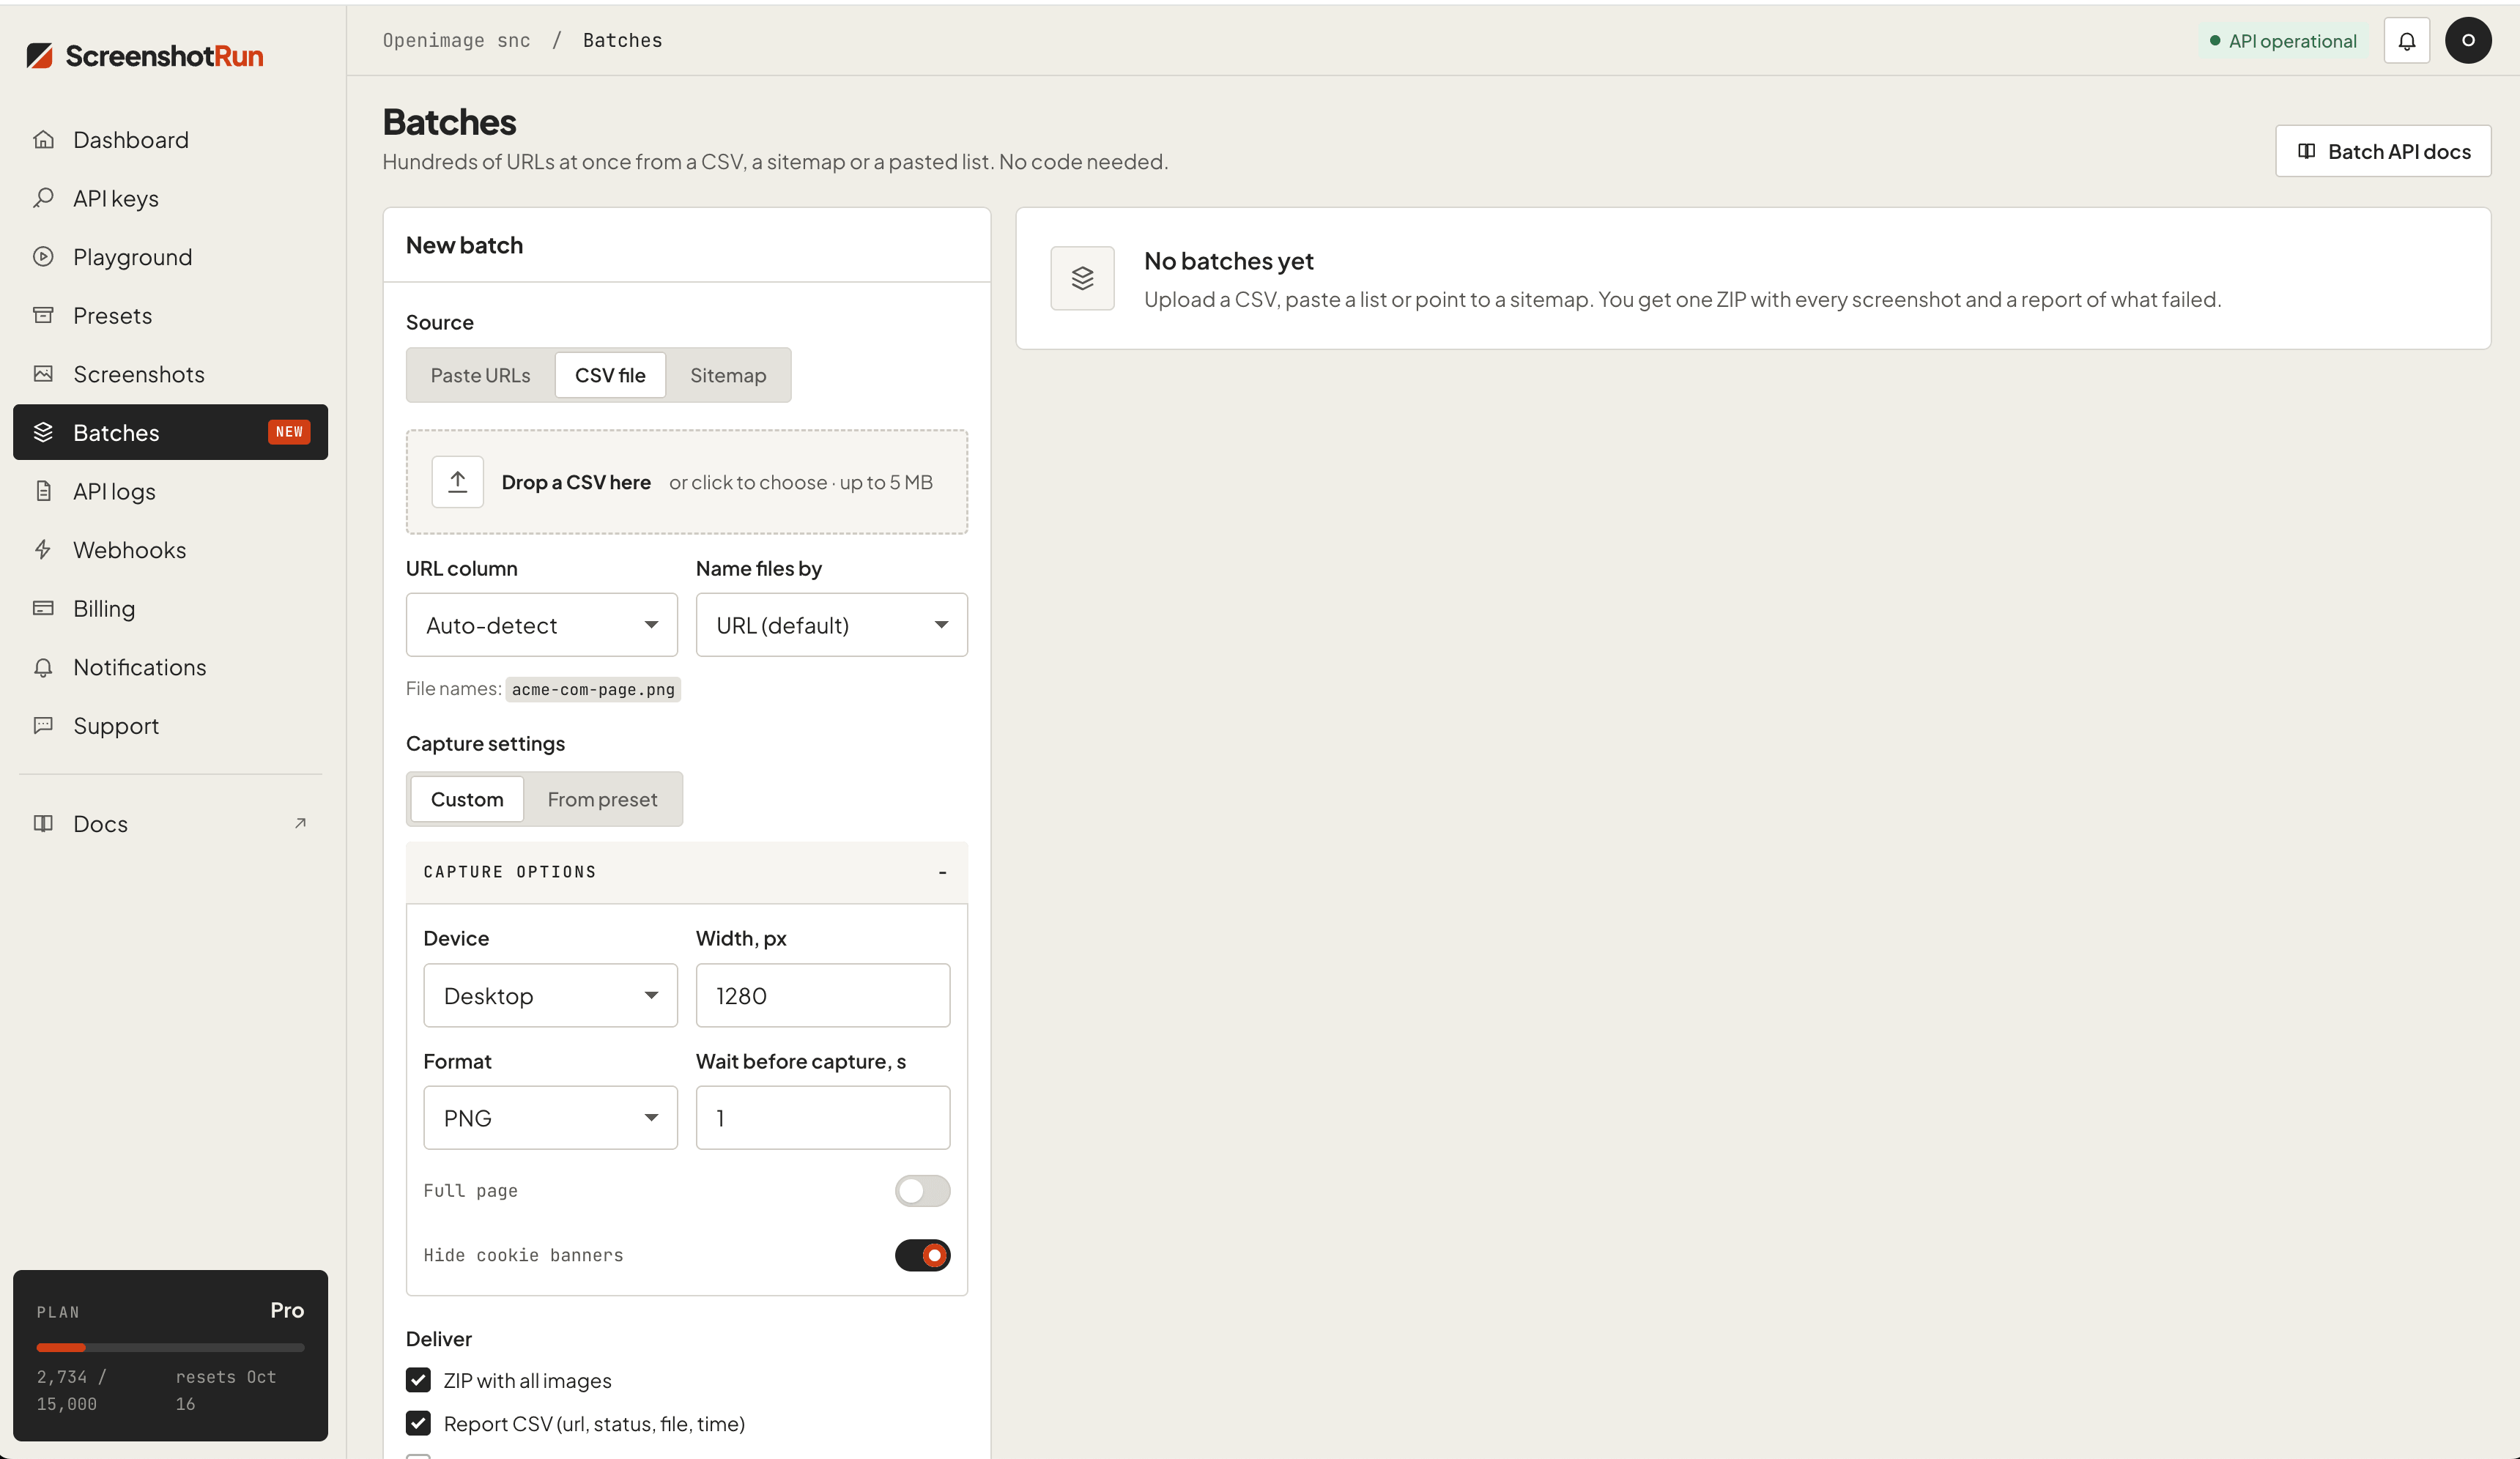Click the API logs document icon
The width and height of the screenshot is (2520, 1459).
coord(43,491)
